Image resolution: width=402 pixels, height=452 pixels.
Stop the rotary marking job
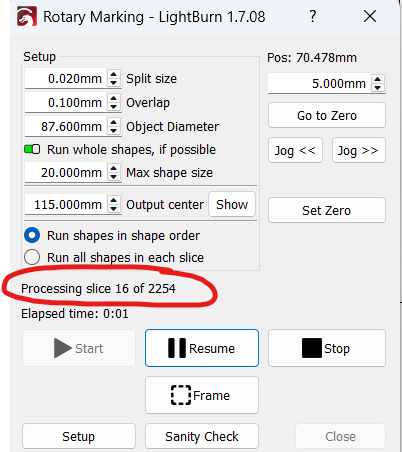click(327, 348)
